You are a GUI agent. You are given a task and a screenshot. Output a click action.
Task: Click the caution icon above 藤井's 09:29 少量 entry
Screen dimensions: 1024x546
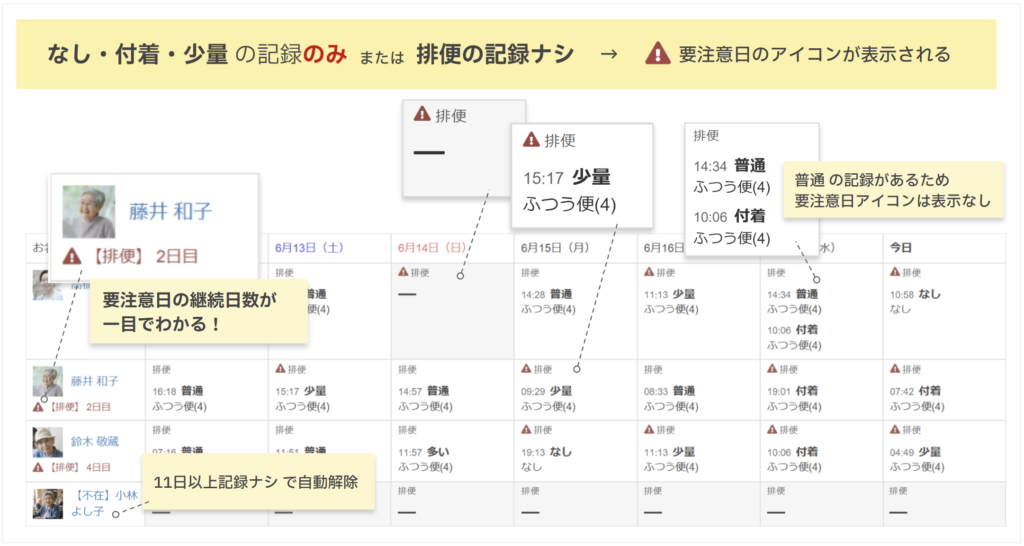pyautogui.click(x=526, y=369)
